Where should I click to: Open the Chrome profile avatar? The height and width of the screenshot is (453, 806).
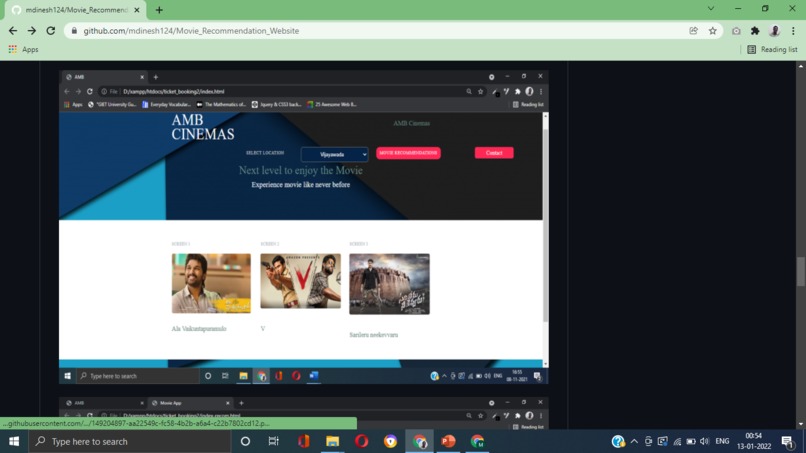(774, 31)
